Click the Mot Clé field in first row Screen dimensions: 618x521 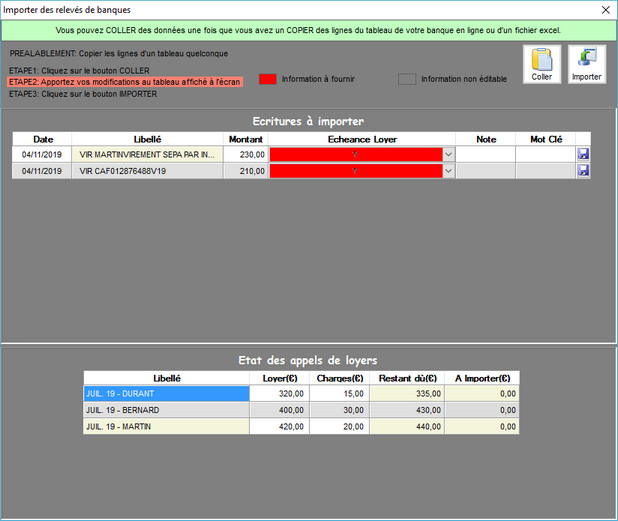pos(545,155)
